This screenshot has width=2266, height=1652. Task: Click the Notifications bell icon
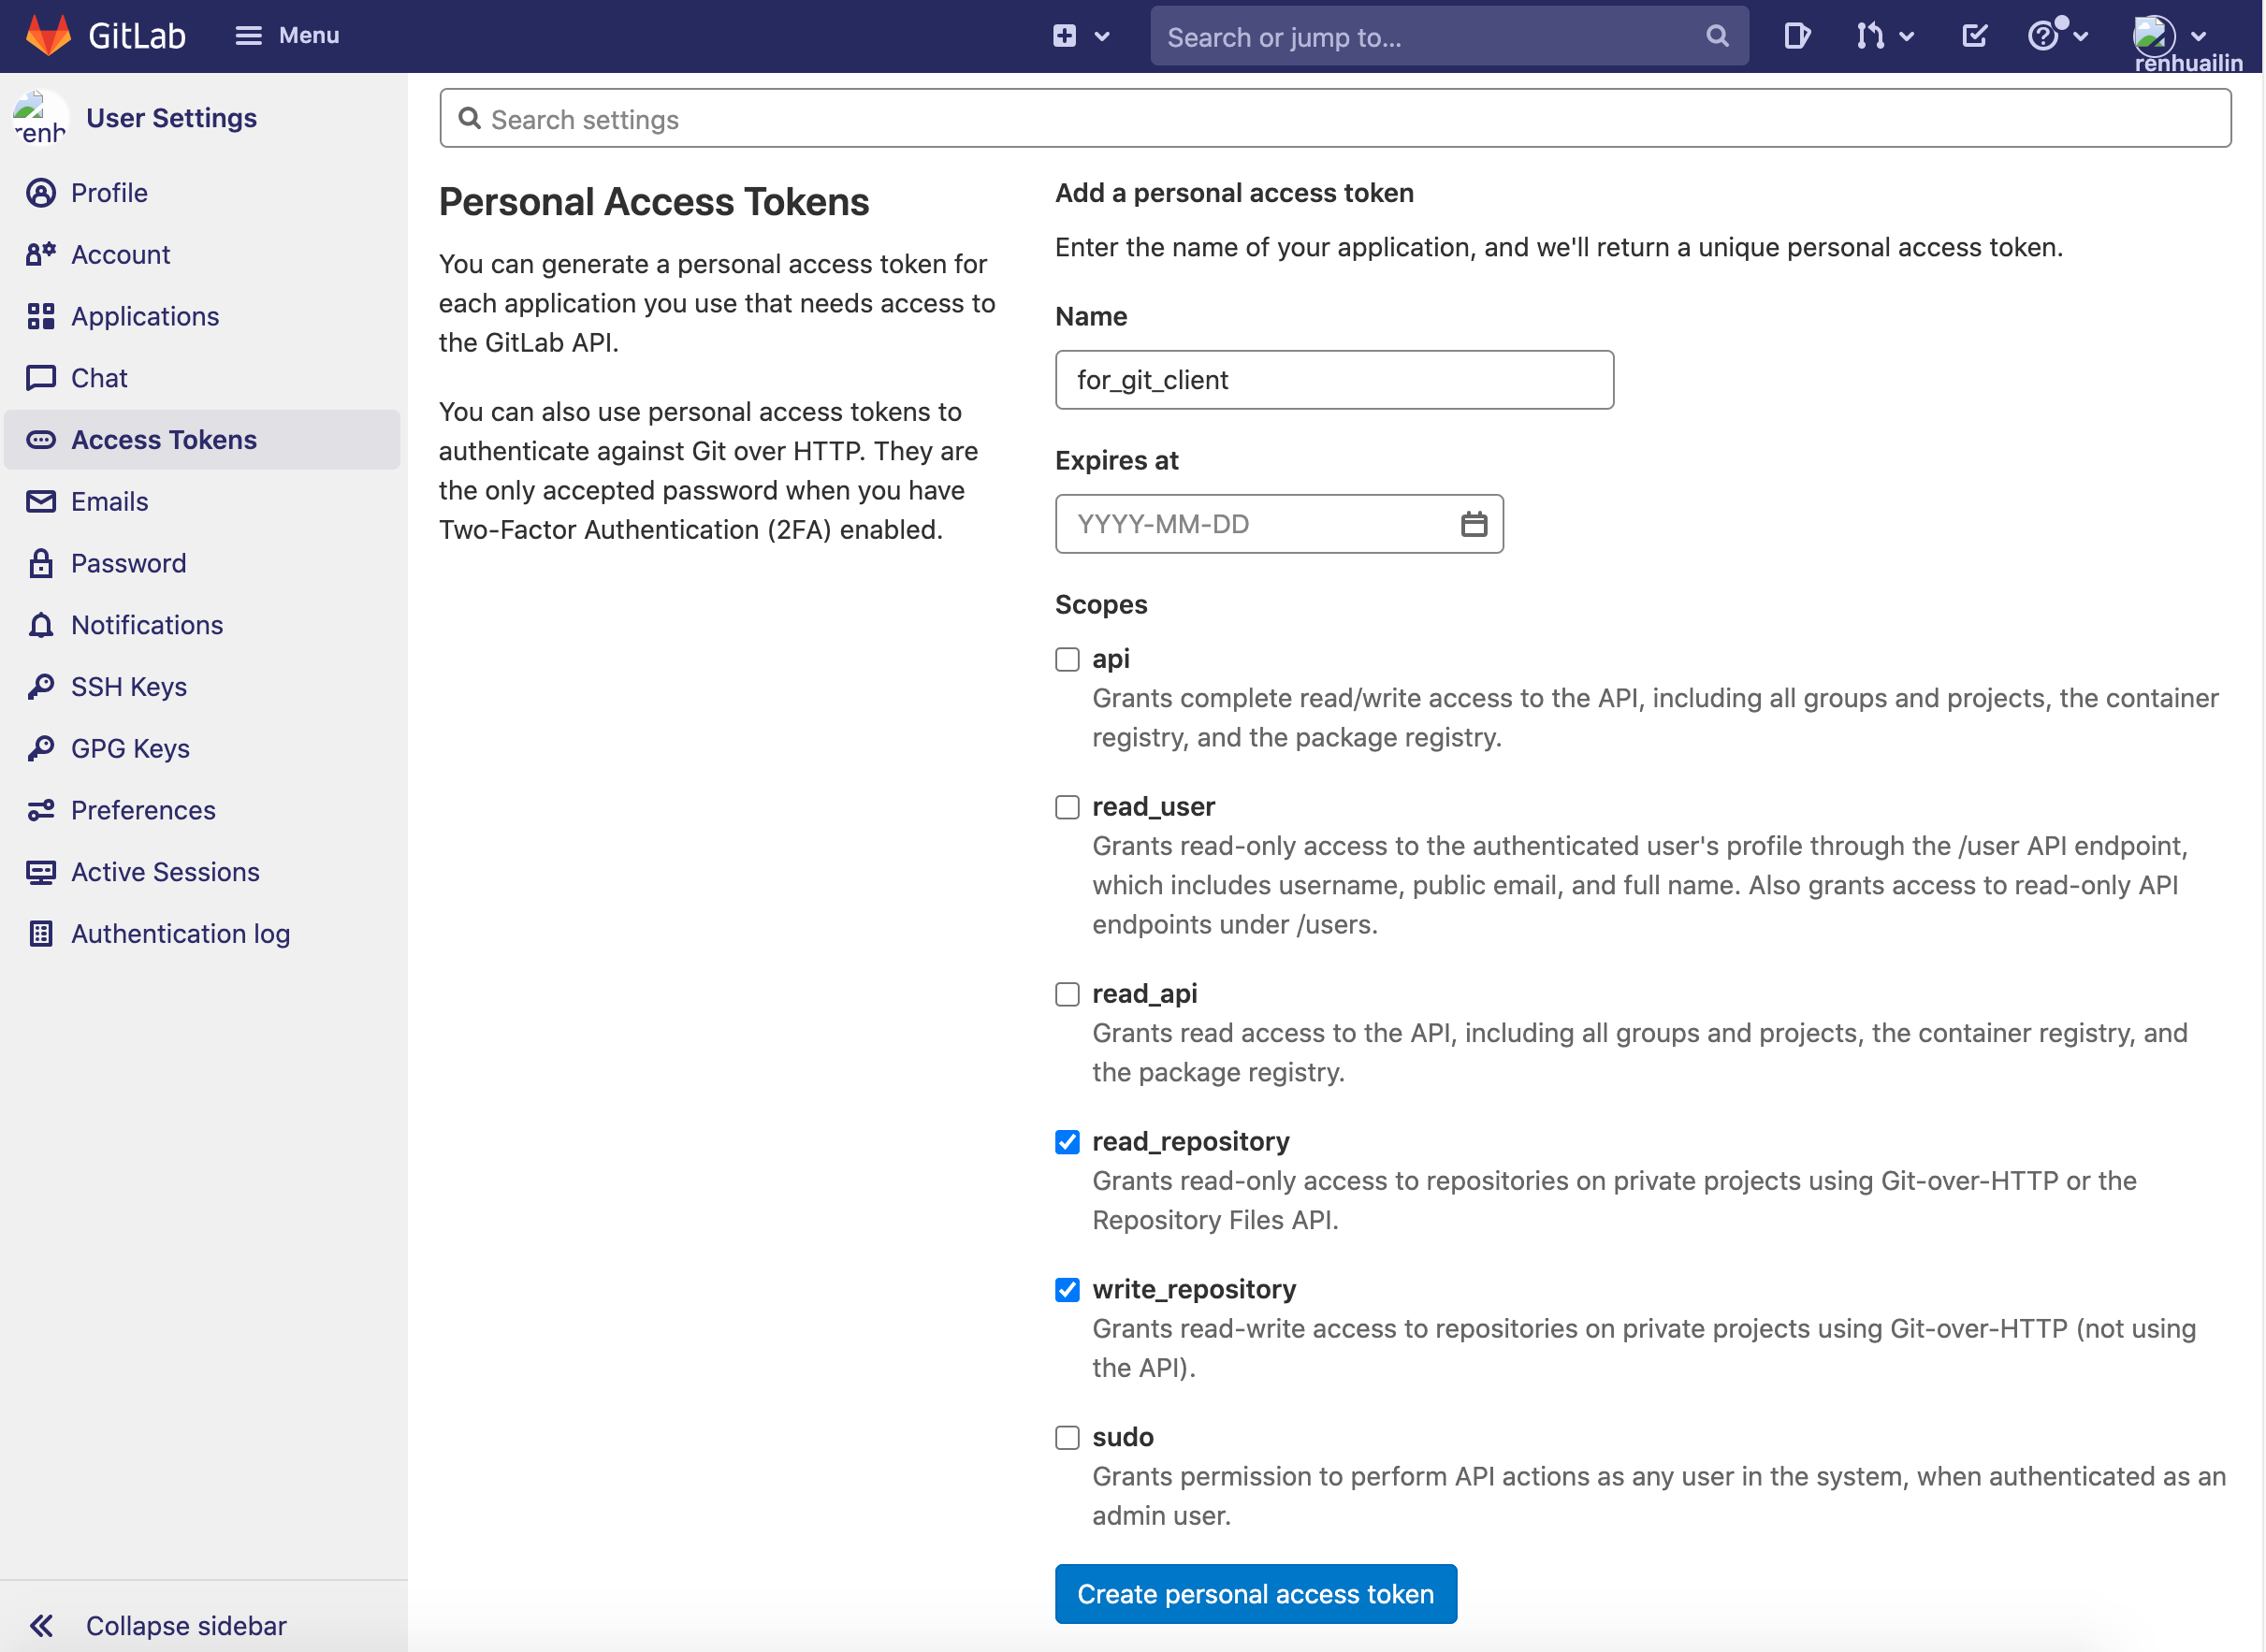tap(41, 625)
